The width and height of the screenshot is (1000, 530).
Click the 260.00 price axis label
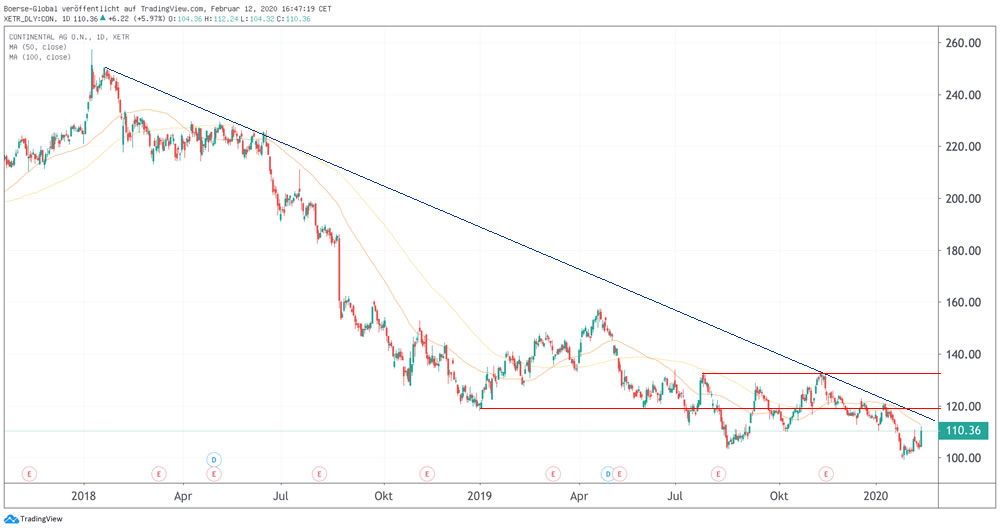pyautogui.click(x=963, y=43)
